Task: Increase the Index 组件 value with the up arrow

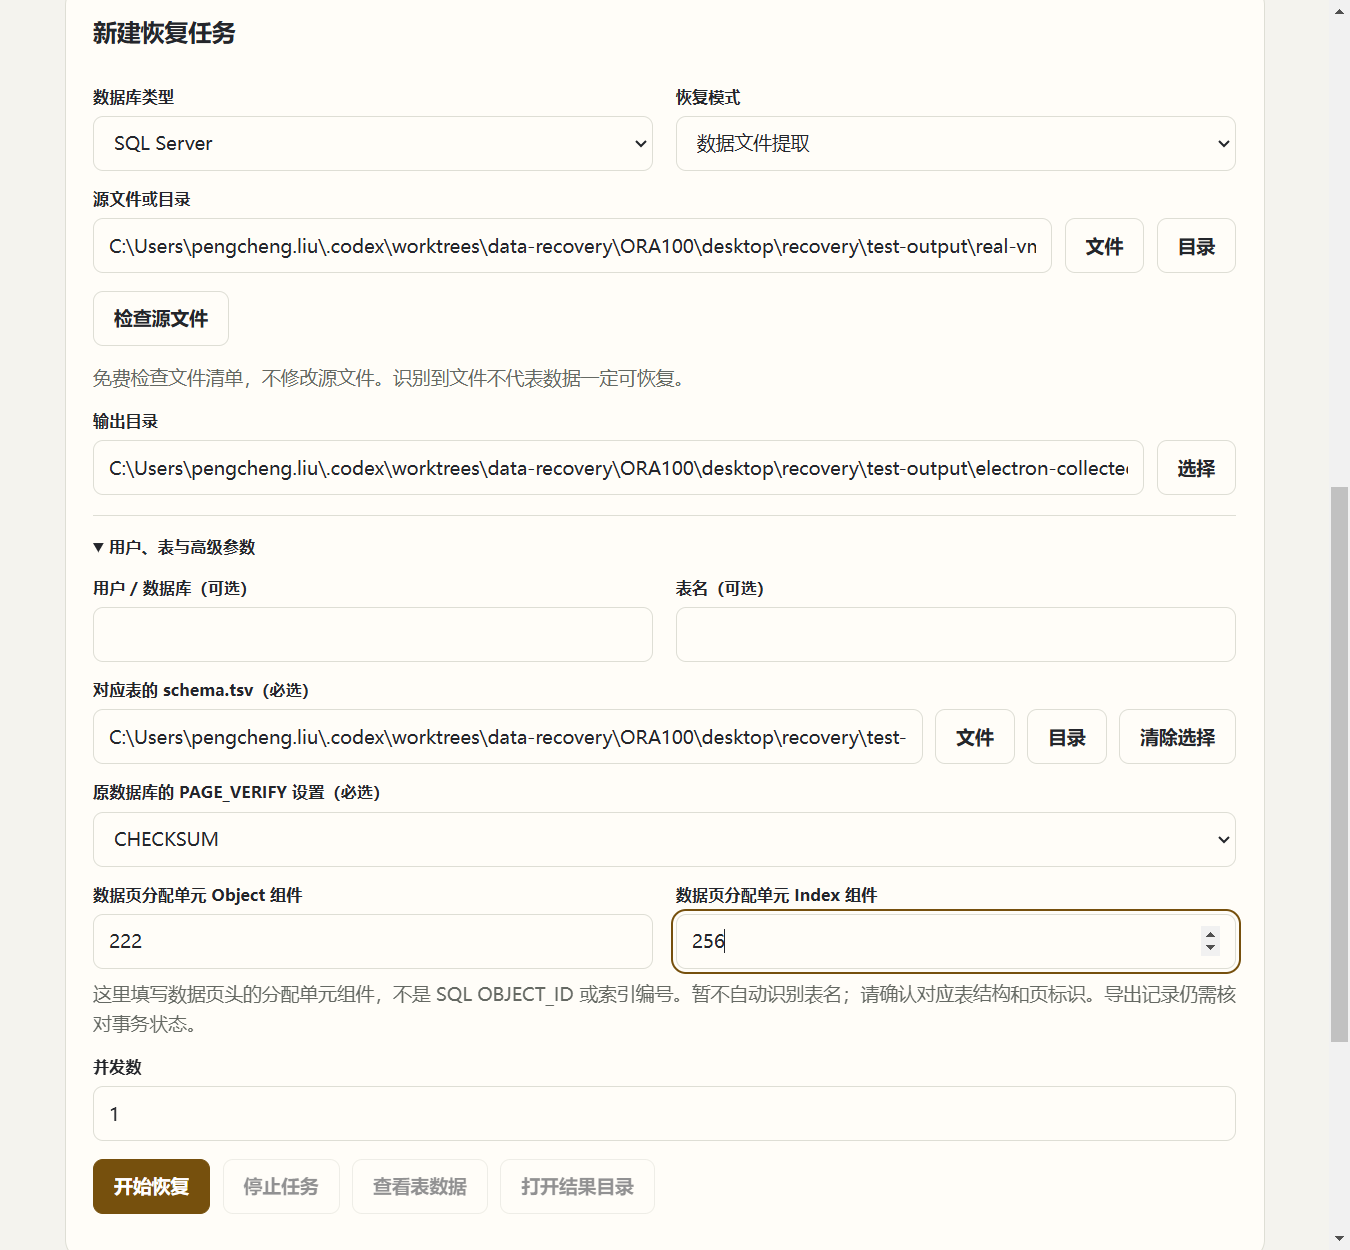Action: 1210,934
